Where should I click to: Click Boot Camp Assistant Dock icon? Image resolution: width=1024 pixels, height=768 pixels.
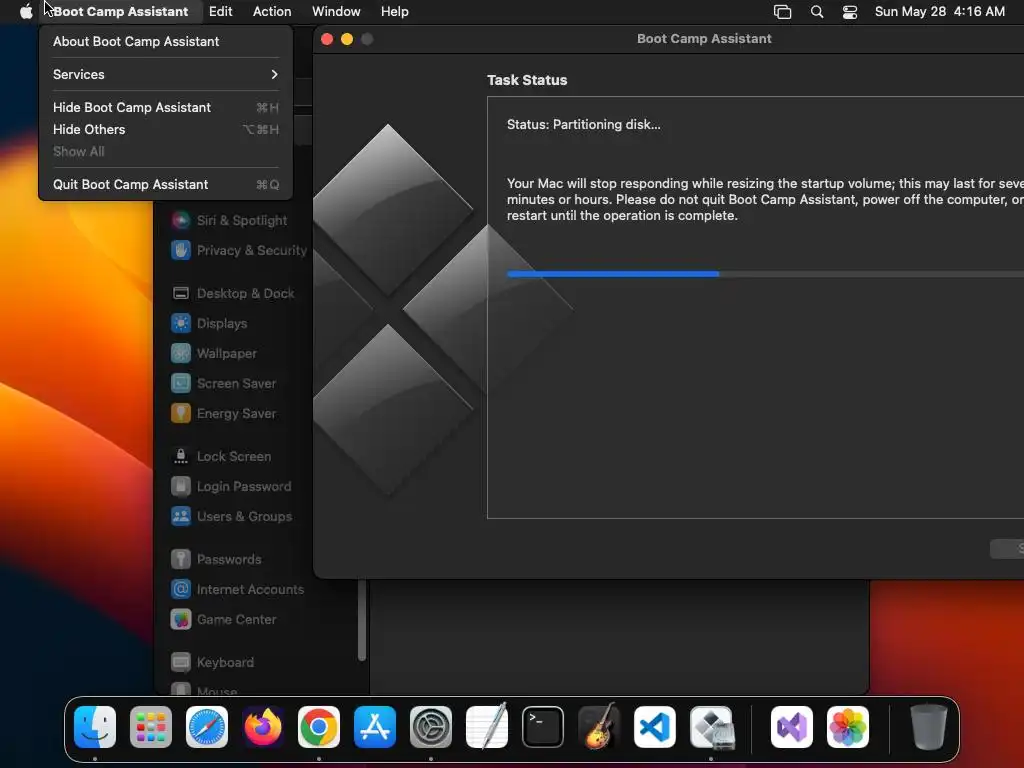click(711, 727)
